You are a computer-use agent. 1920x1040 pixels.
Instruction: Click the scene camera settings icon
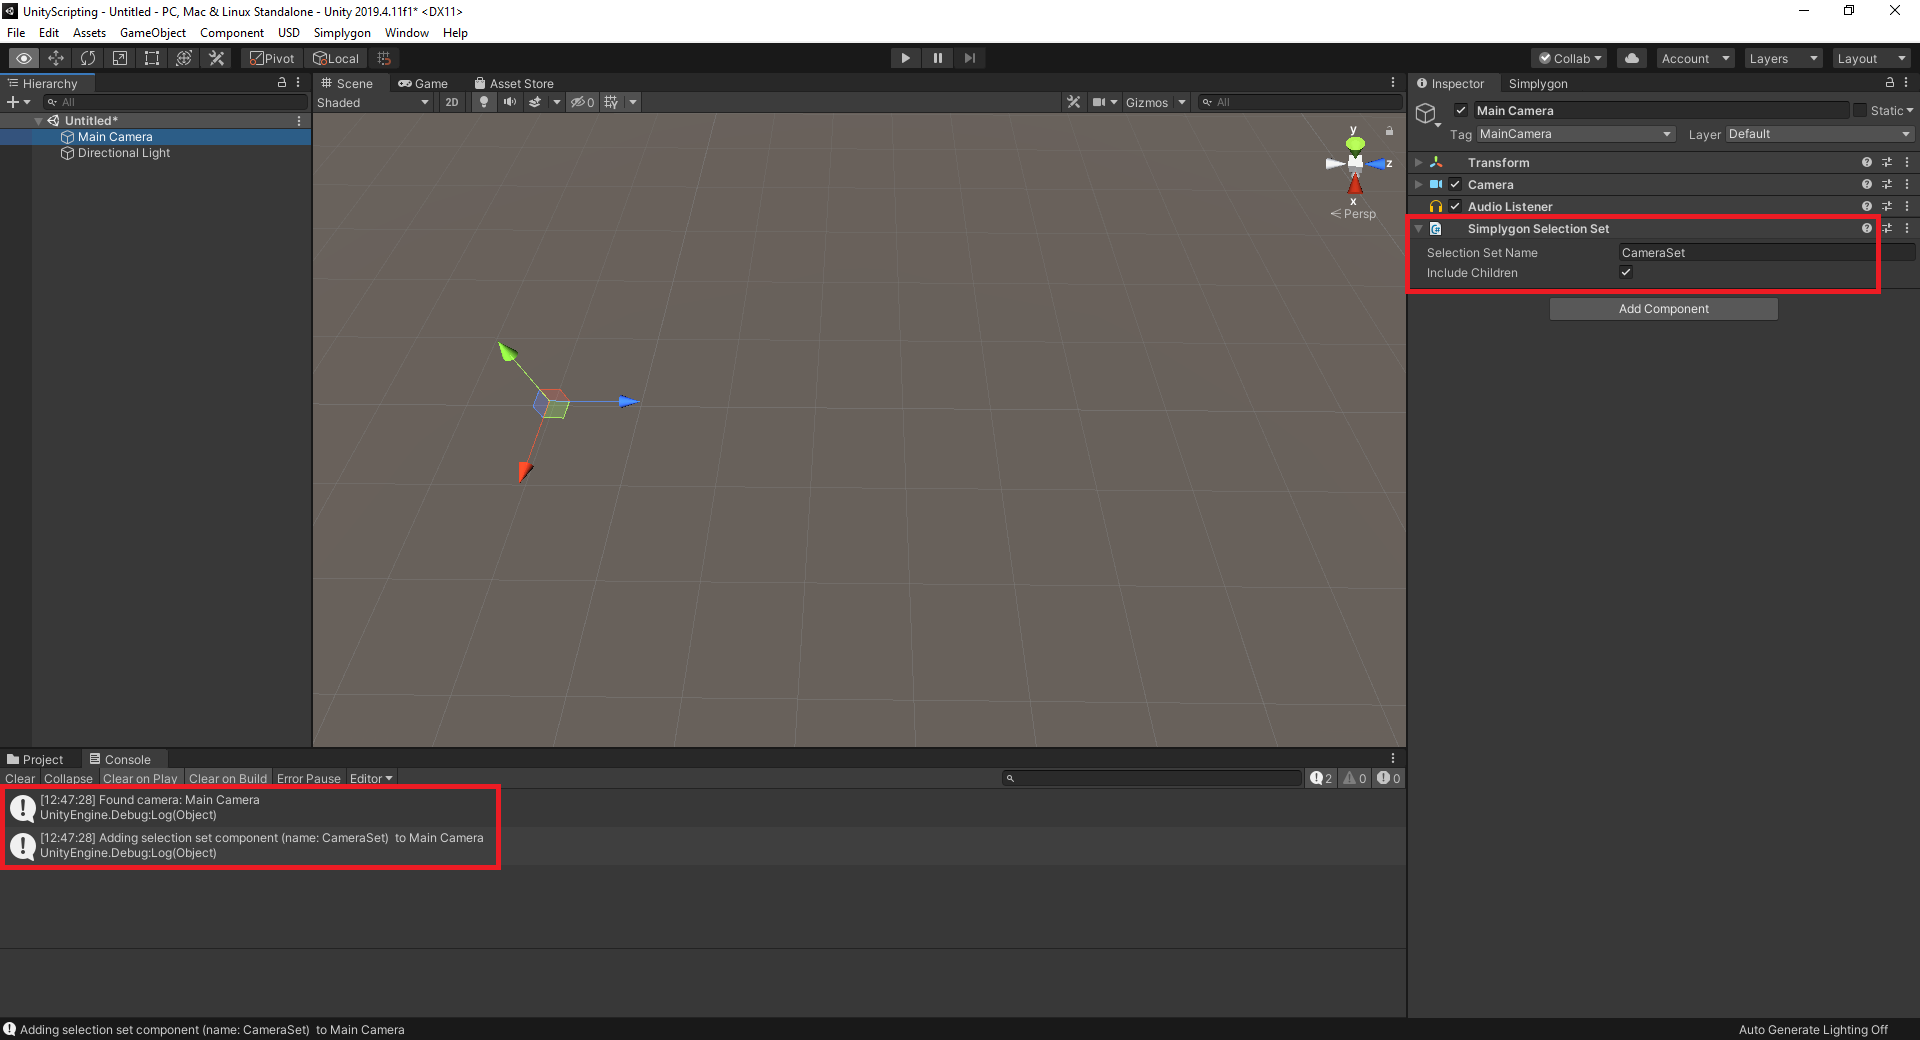coord(1099,102)
